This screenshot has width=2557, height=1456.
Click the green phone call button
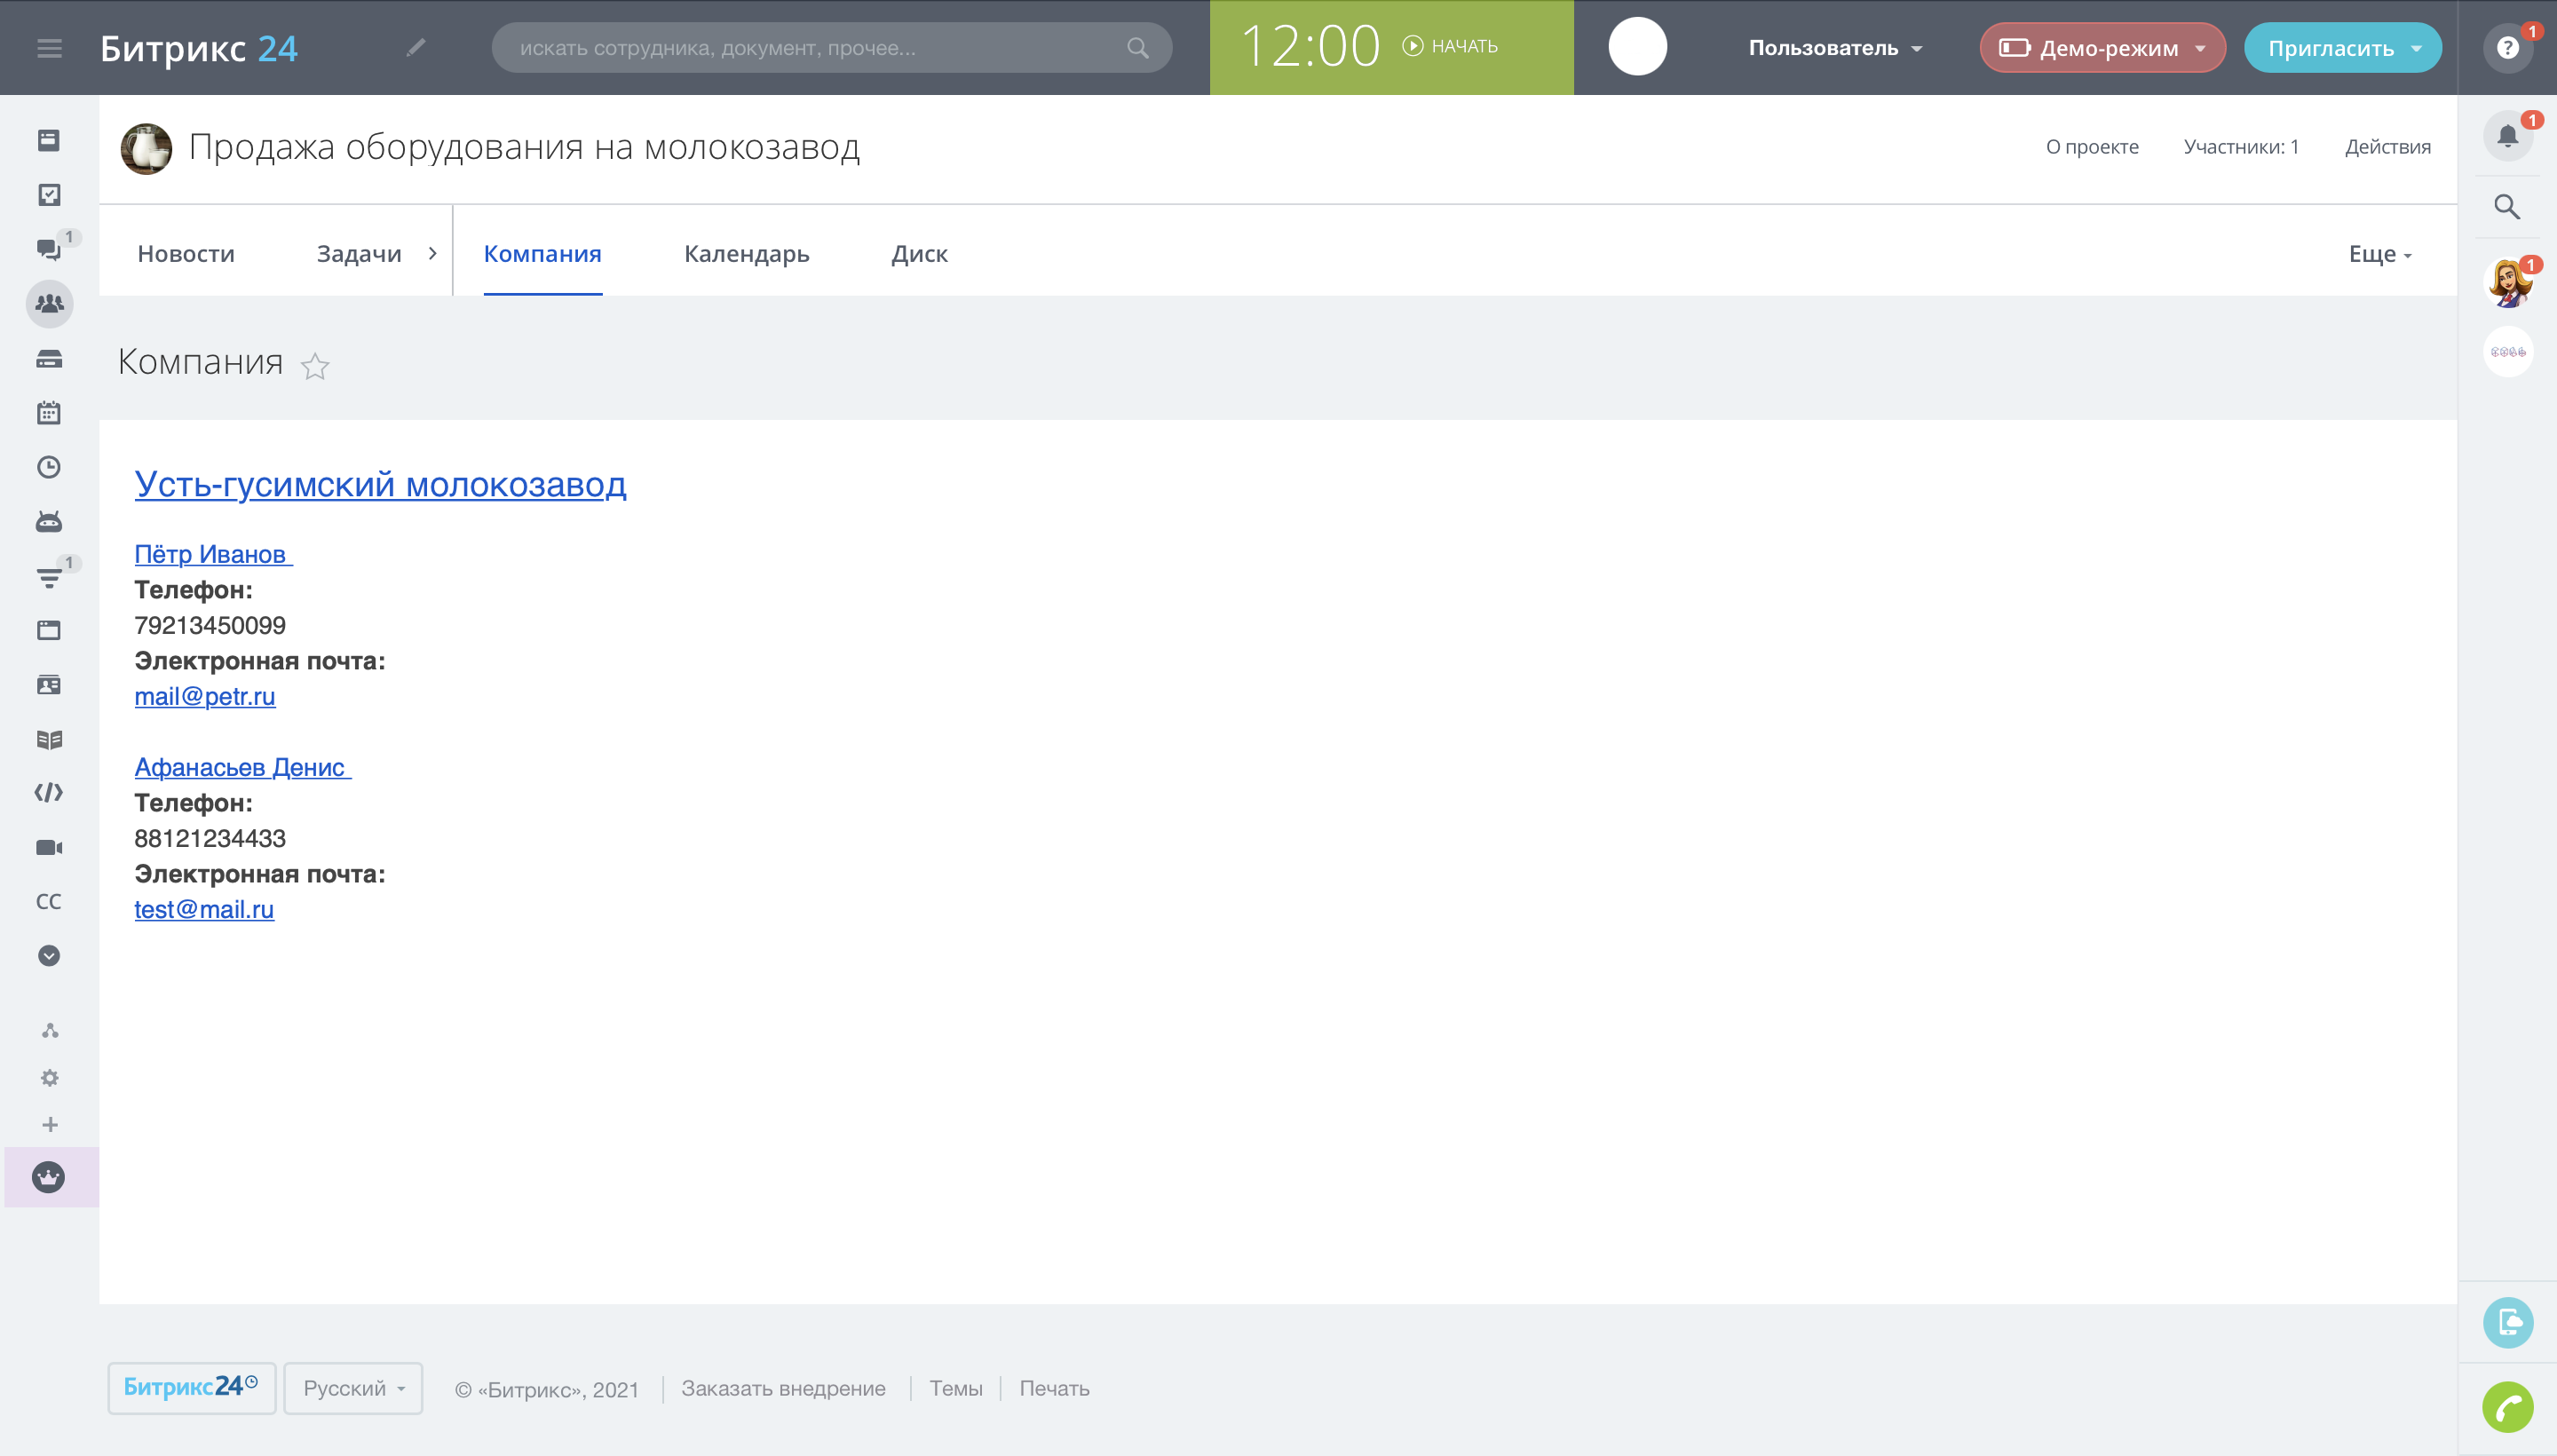[2506, 1407]
